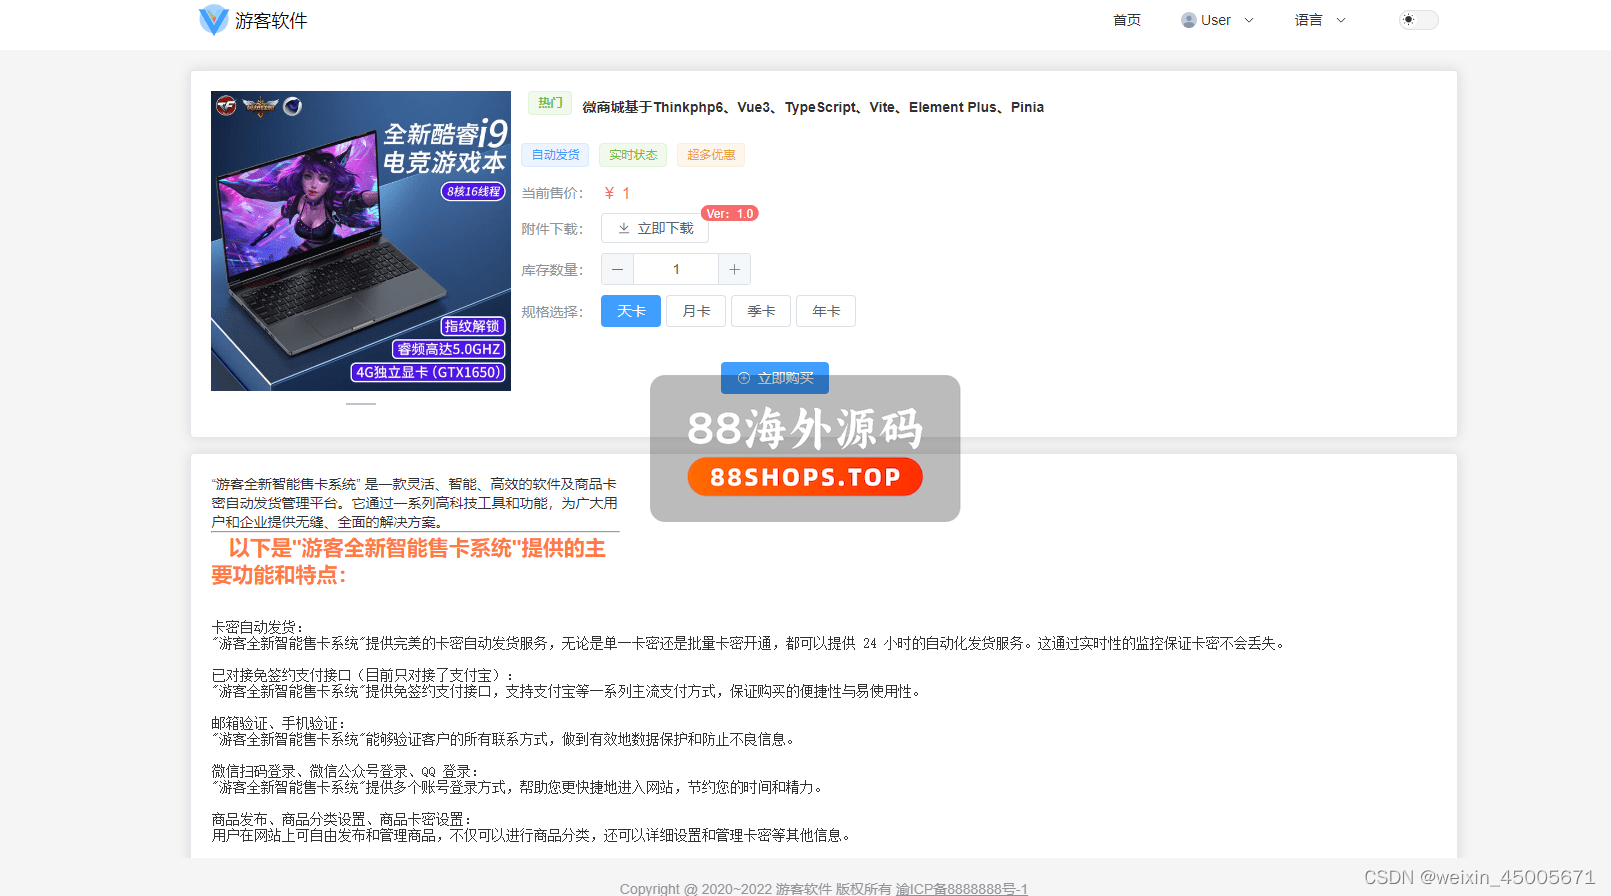Click the image carousel indicator bar
The width and height of the screenshot is (1611, 896).
tap(361, 404)
